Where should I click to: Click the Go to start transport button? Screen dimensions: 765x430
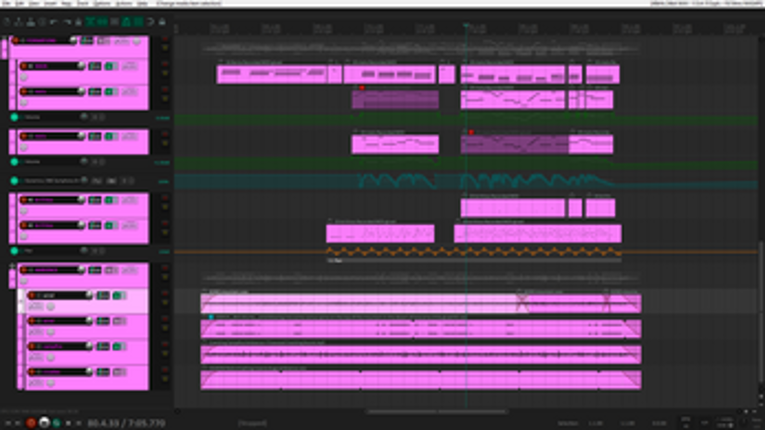click(8, 423)
